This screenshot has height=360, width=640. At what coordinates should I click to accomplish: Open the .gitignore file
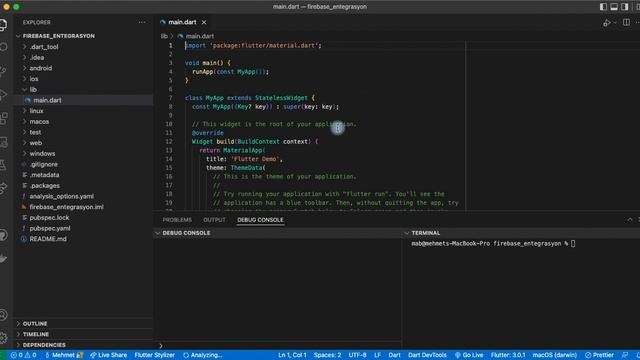click(43, 164)
